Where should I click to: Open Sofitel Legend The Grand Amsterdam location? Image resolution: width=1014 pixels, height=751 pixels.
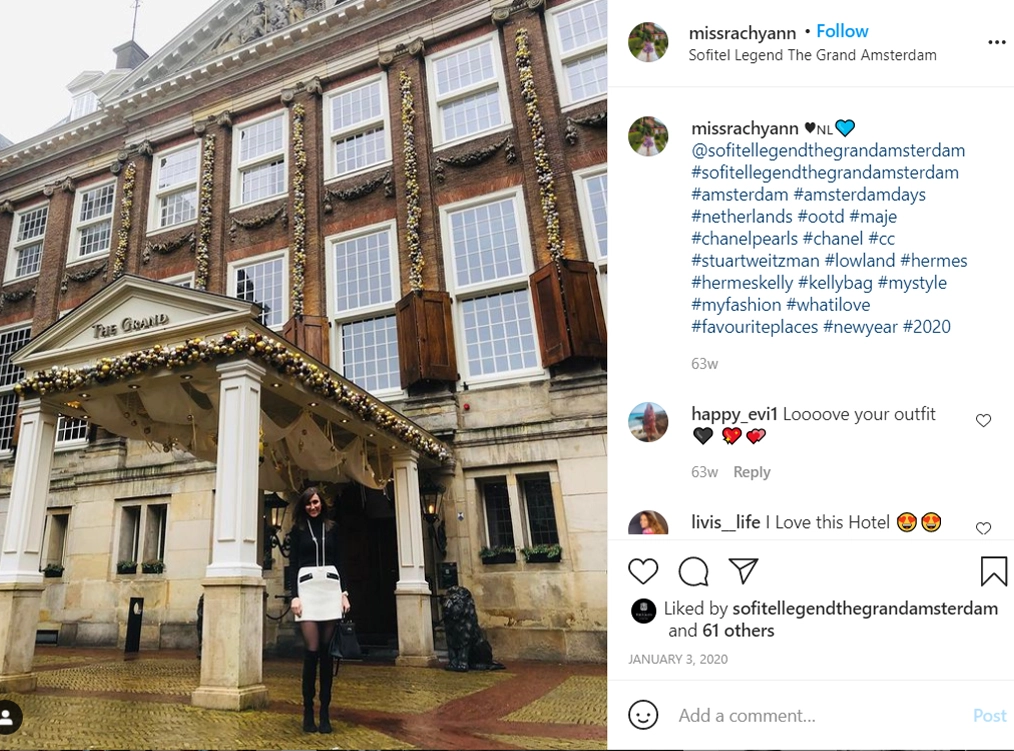coord(812,55)
